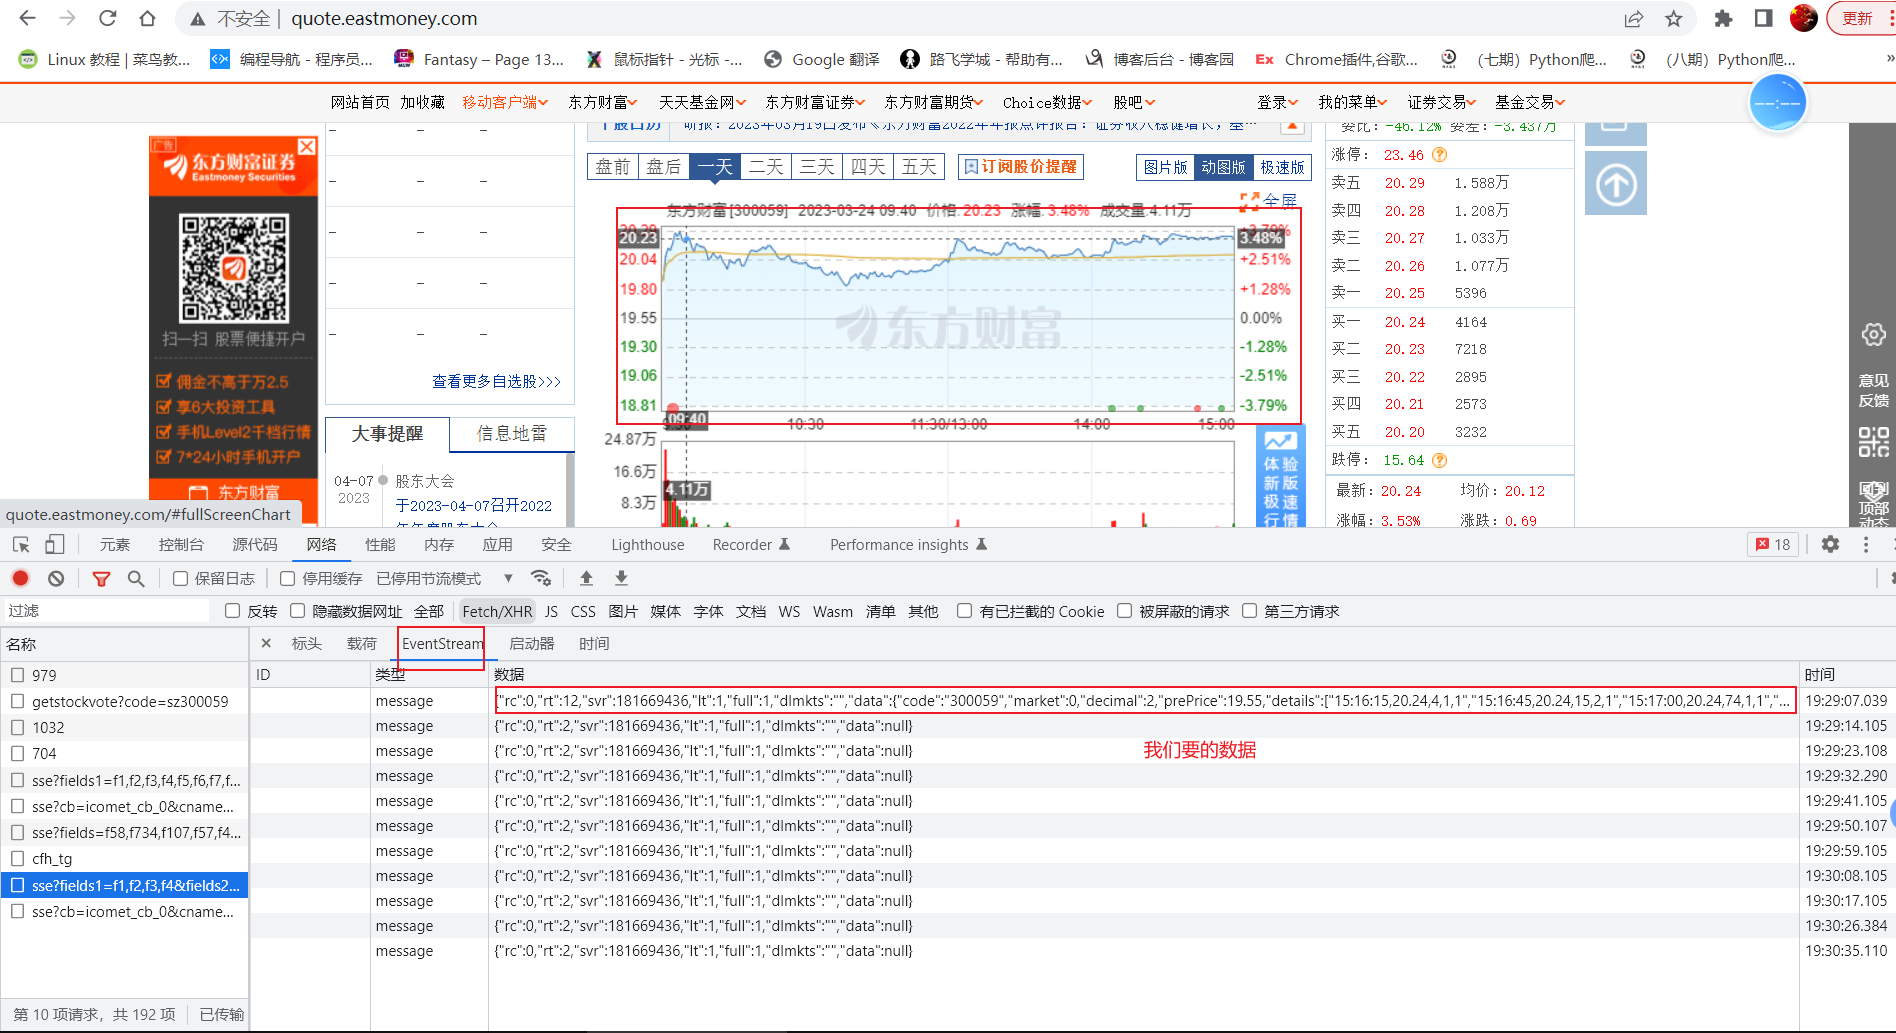
Task: Expand the 股吧 menu
Action: (x=1134, y=102)
